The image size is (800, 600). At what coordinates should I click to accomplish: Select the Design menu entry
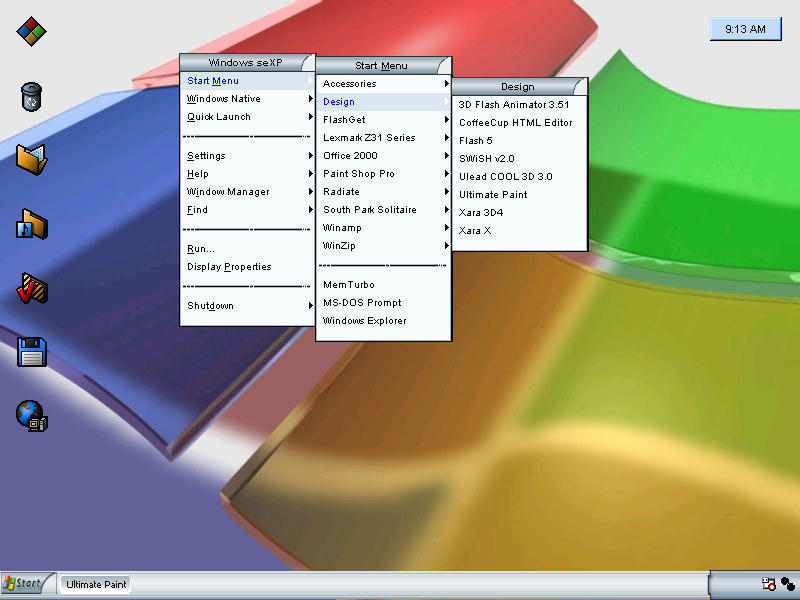[383, 102]
